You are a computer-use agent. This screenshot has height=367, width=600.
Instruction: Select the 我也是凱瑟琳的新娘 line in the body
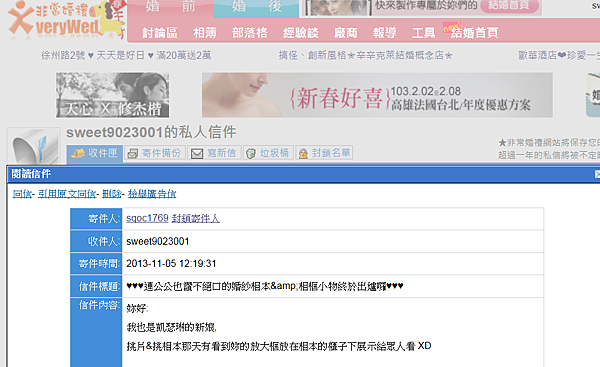171,327
